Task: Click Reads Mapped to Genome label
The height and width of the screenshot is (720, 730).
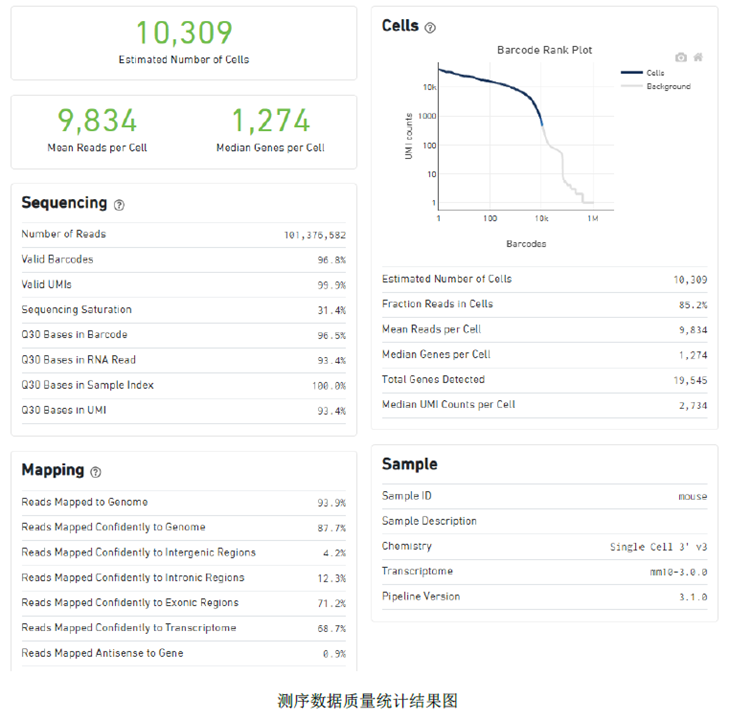Action: click(85, 502)
